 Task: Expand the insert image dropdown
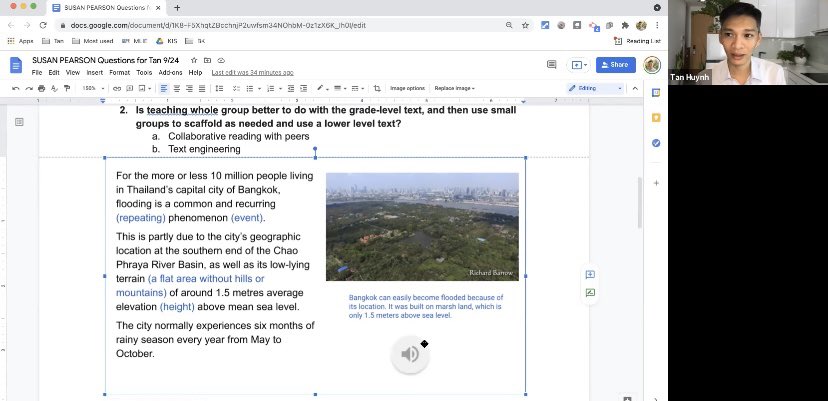click(x=149, y=88)
